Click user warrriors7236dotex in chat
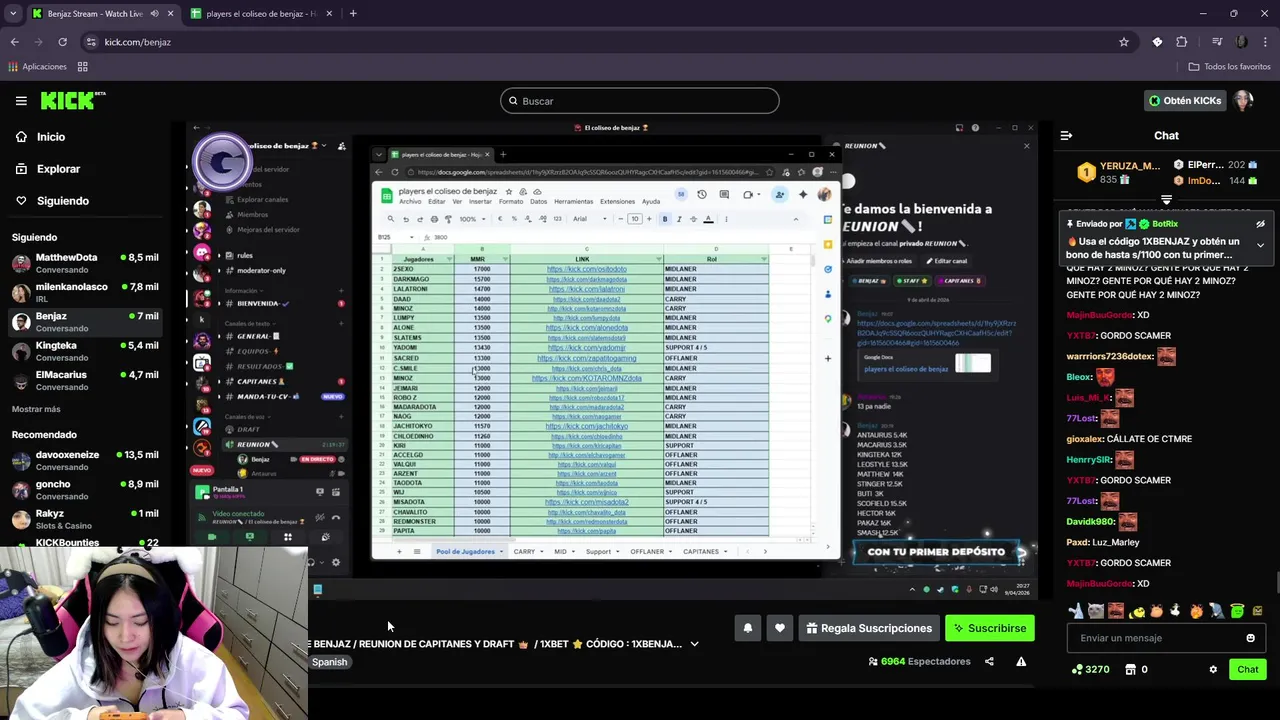 [x=1110, y=356]
